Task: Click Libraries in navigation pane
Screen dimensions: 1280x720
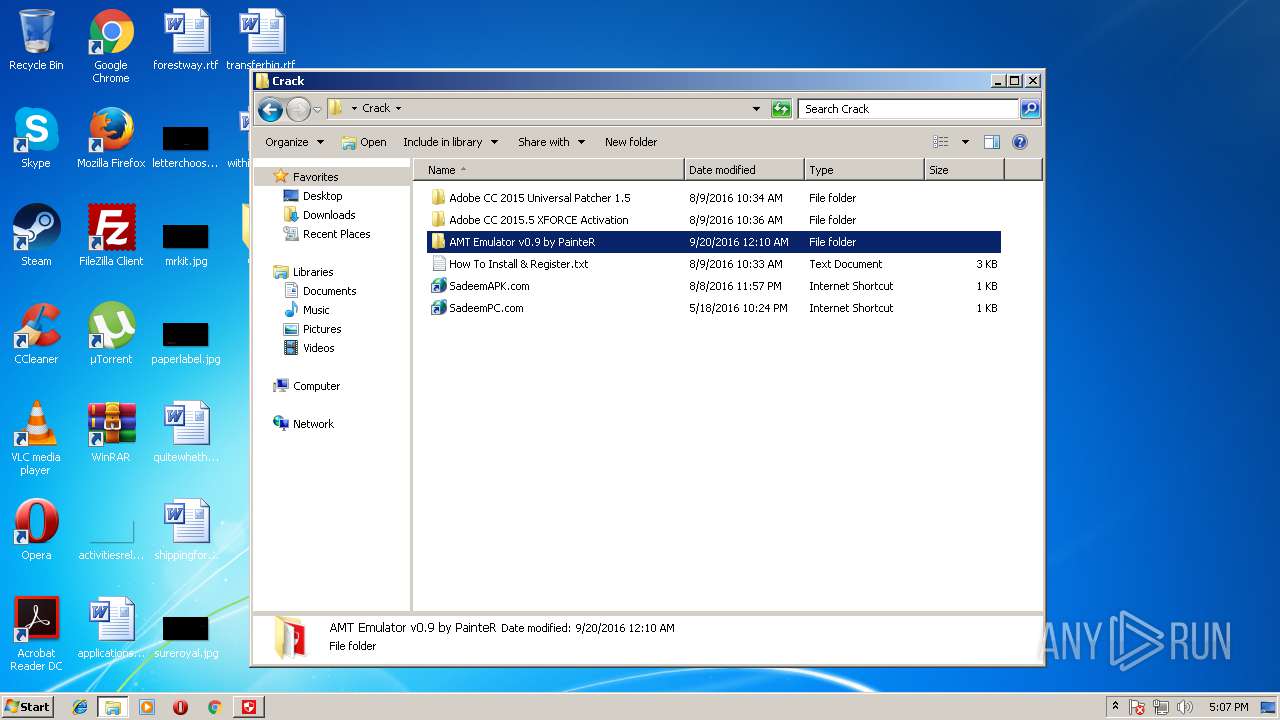Action: (312, 272)
